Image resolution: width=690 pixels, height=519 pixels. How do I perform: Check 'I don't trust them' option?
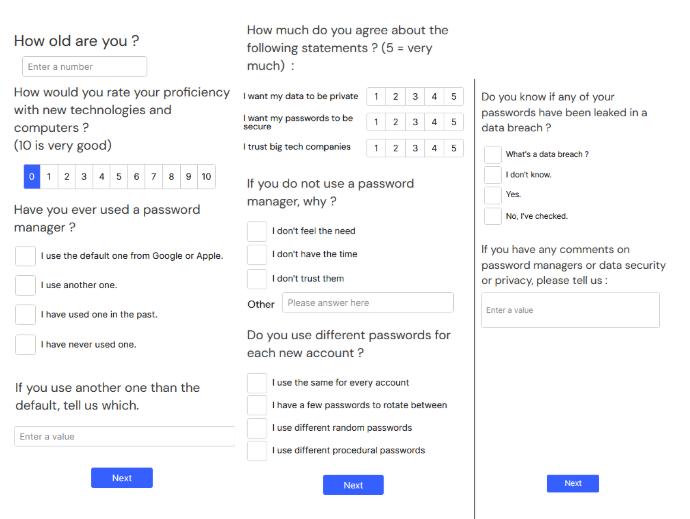257,279
